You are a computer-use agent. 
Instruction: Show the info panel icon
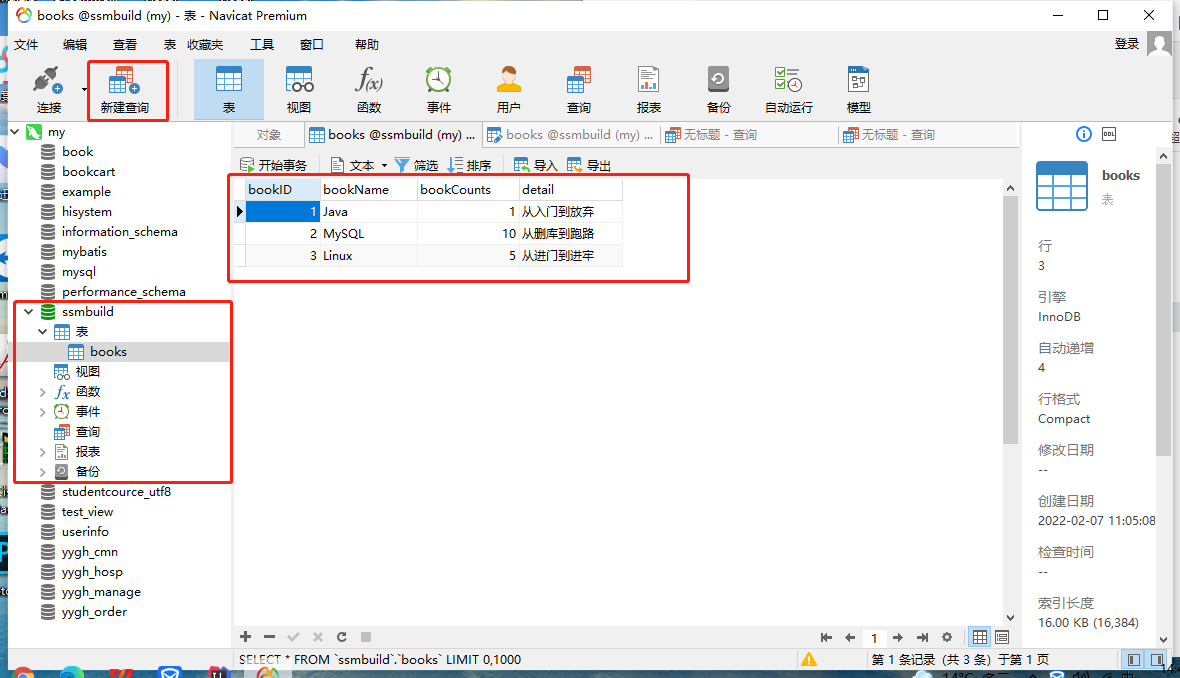coord(1084,134)
